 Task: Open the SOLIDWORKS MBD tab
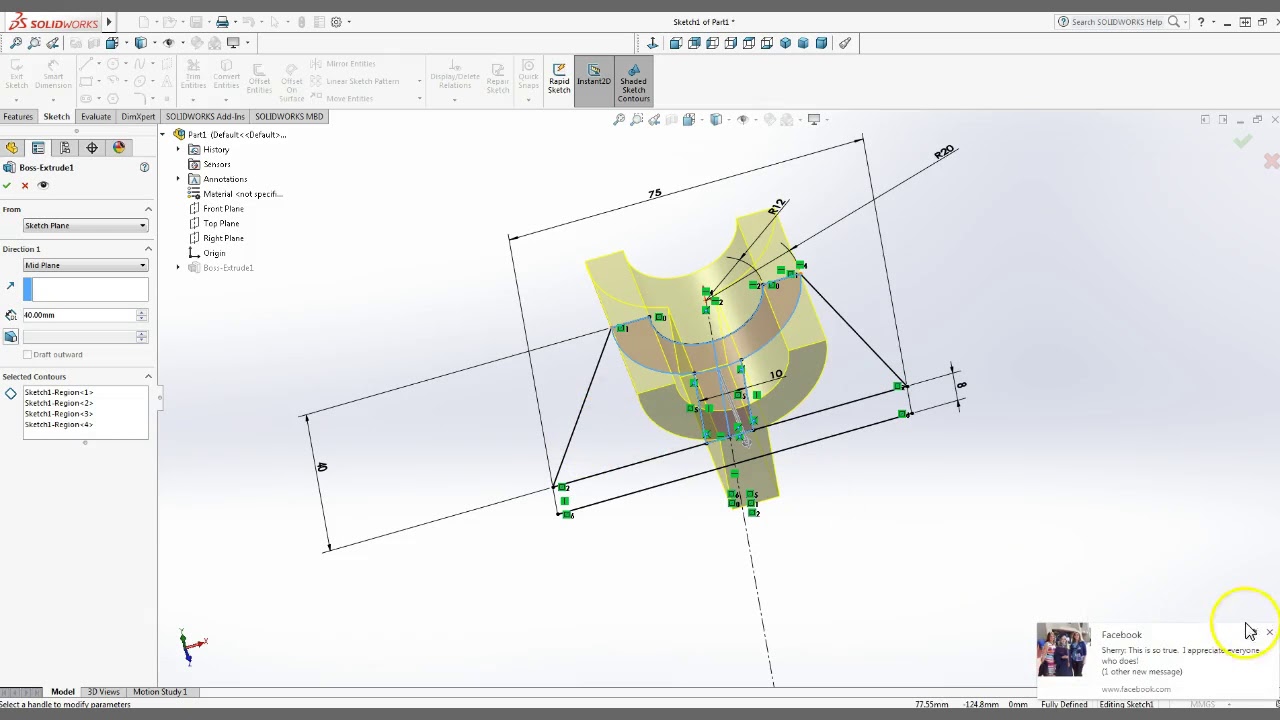tap(289, 116)
